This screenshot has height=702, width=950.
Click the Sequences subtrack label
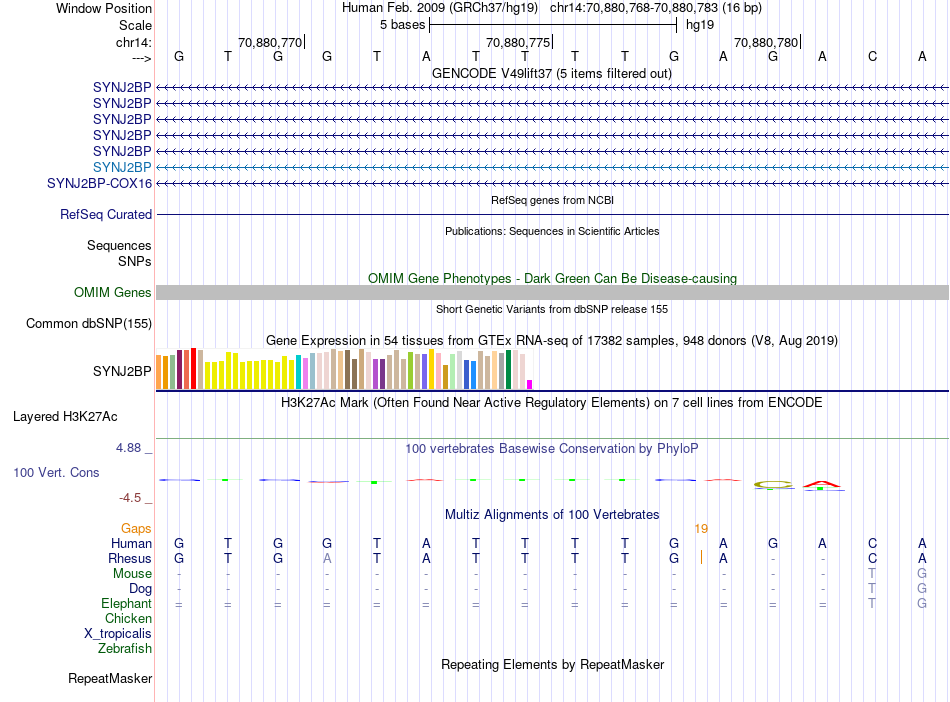(x=119, y=245)
